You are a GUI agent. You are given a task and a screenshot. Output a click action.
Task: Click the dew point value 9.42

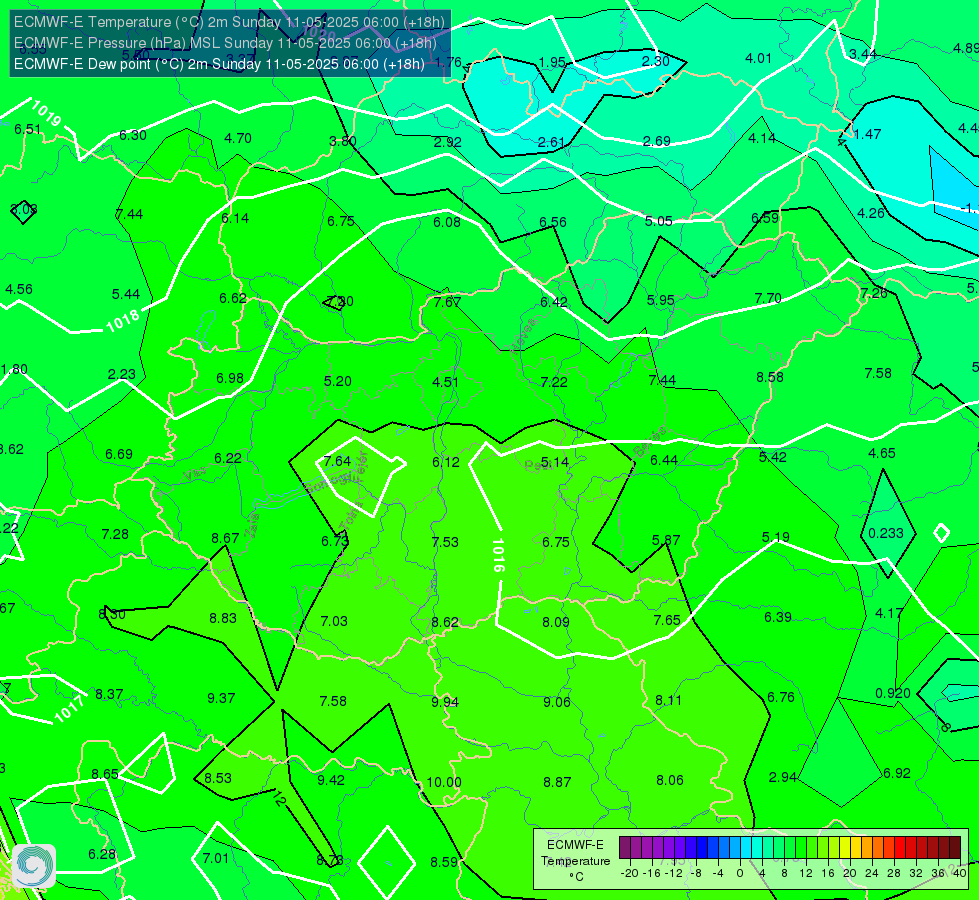(x=331, y=779)
